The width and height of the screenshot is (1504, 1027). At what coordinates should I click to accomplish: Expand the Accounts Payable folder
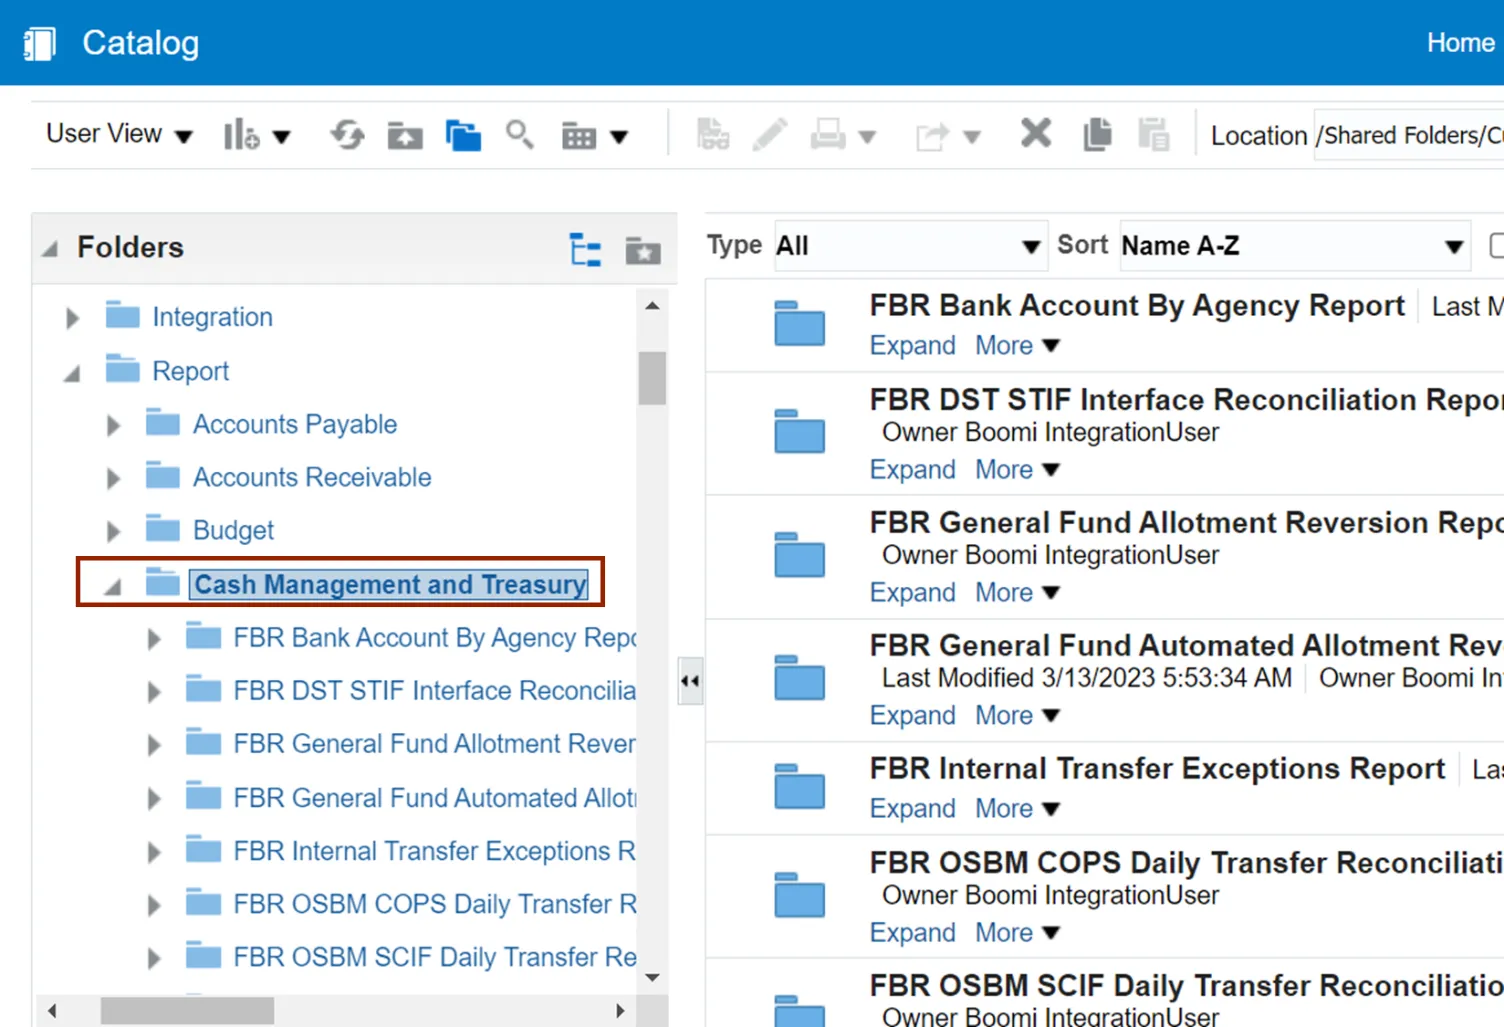[x=113, y=425]
